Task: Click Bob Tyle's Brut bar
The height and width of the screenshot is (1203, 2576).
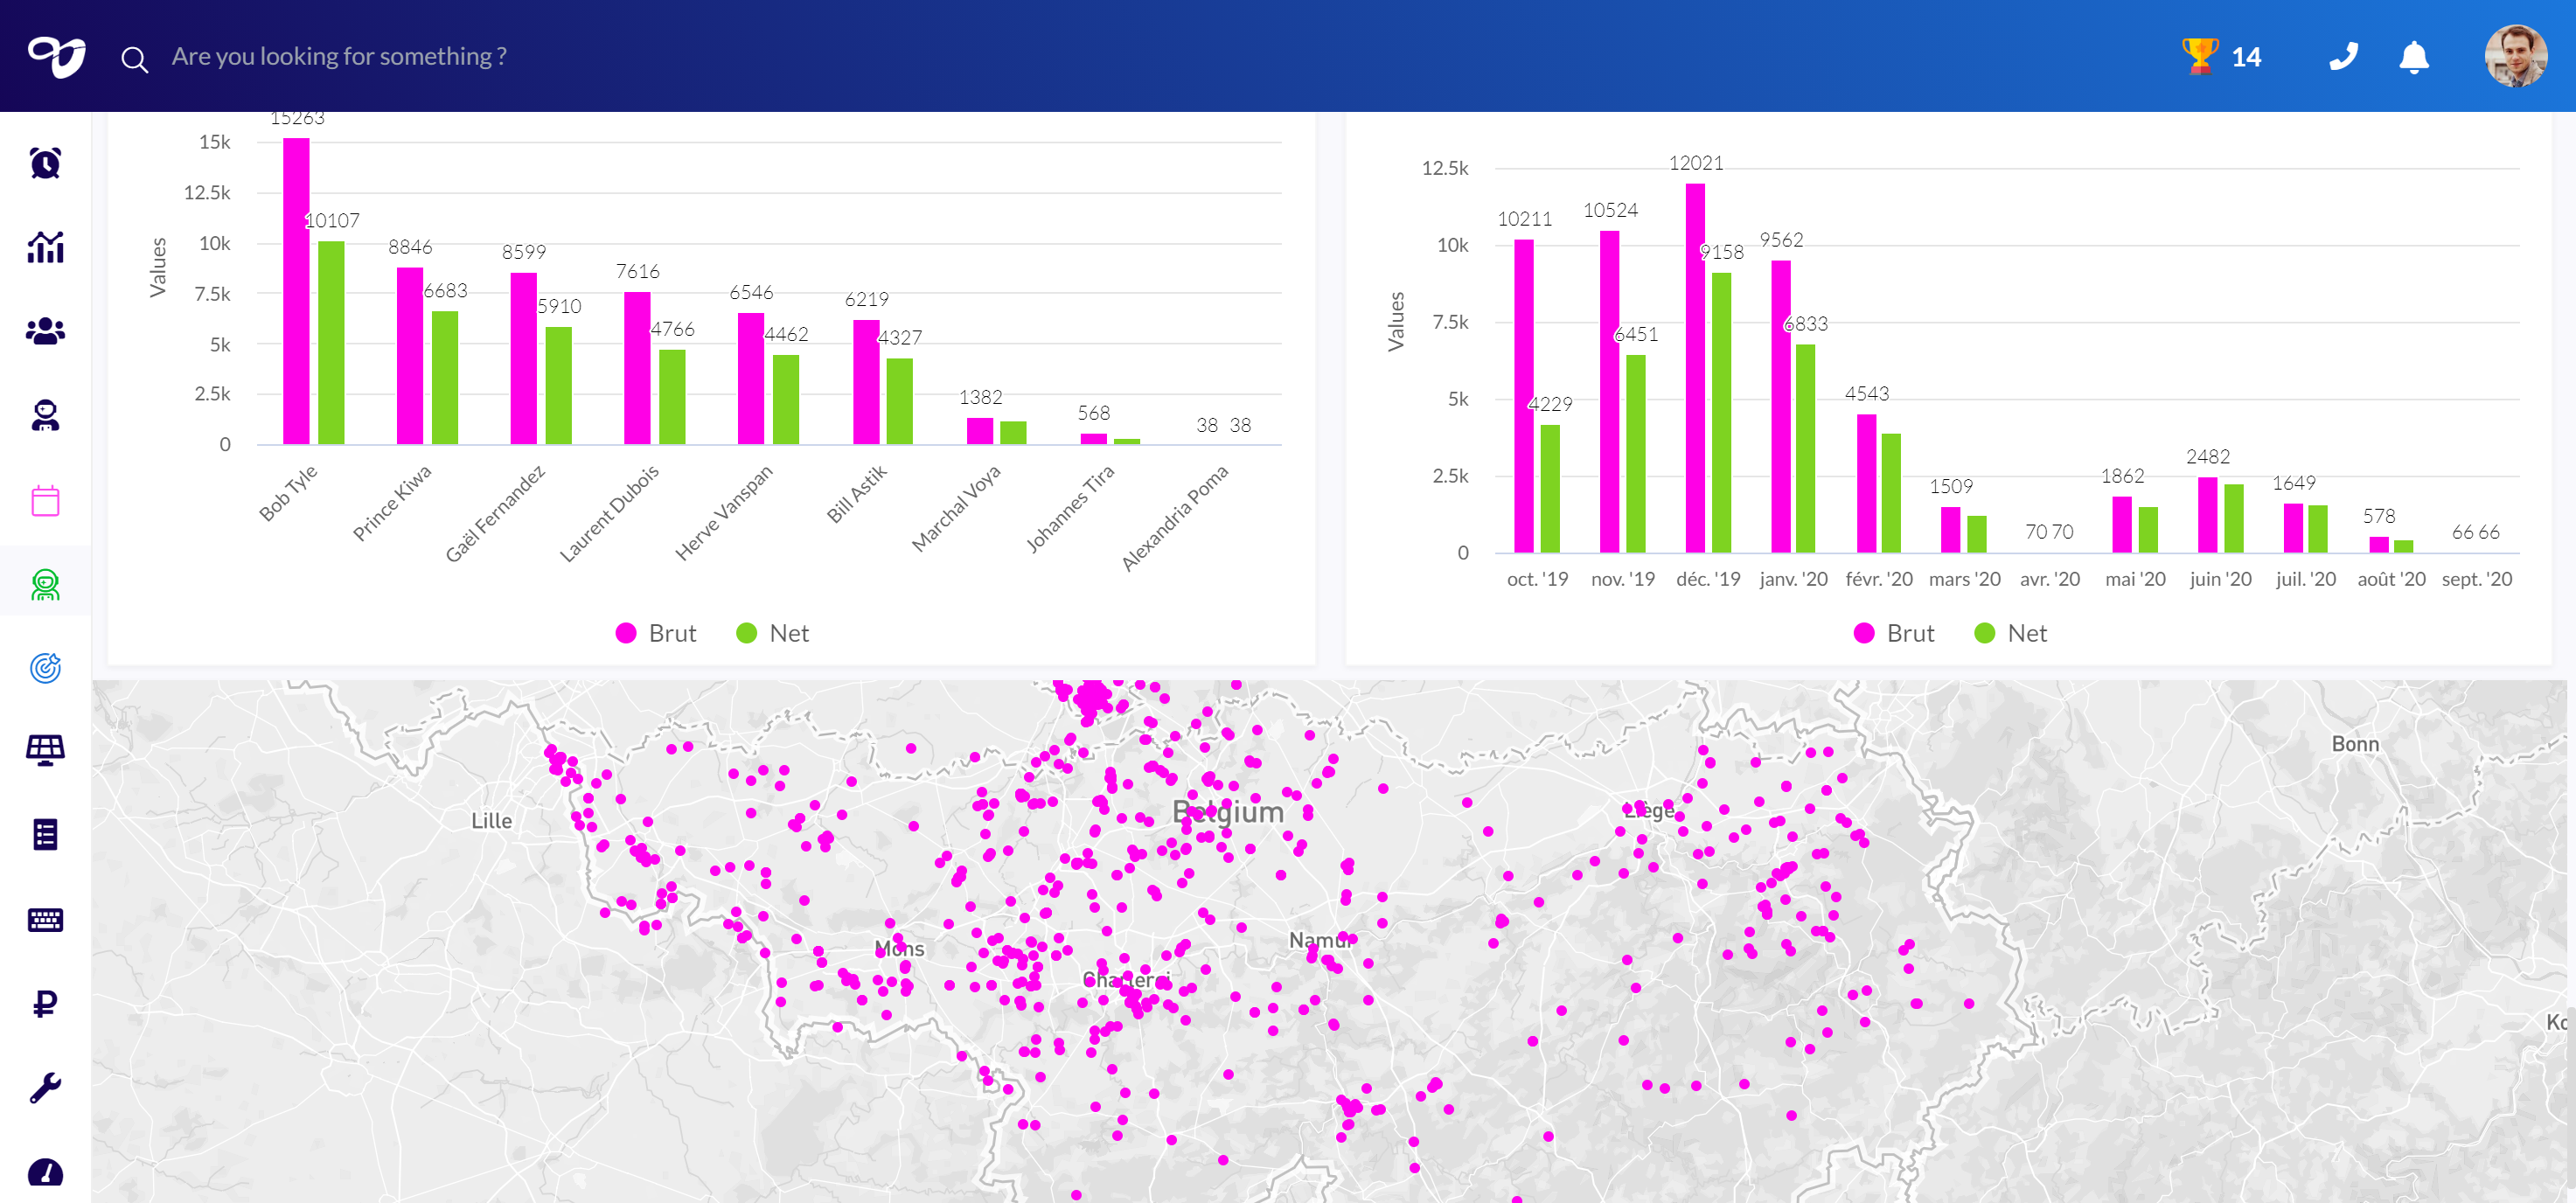Action: click(296, 291)
